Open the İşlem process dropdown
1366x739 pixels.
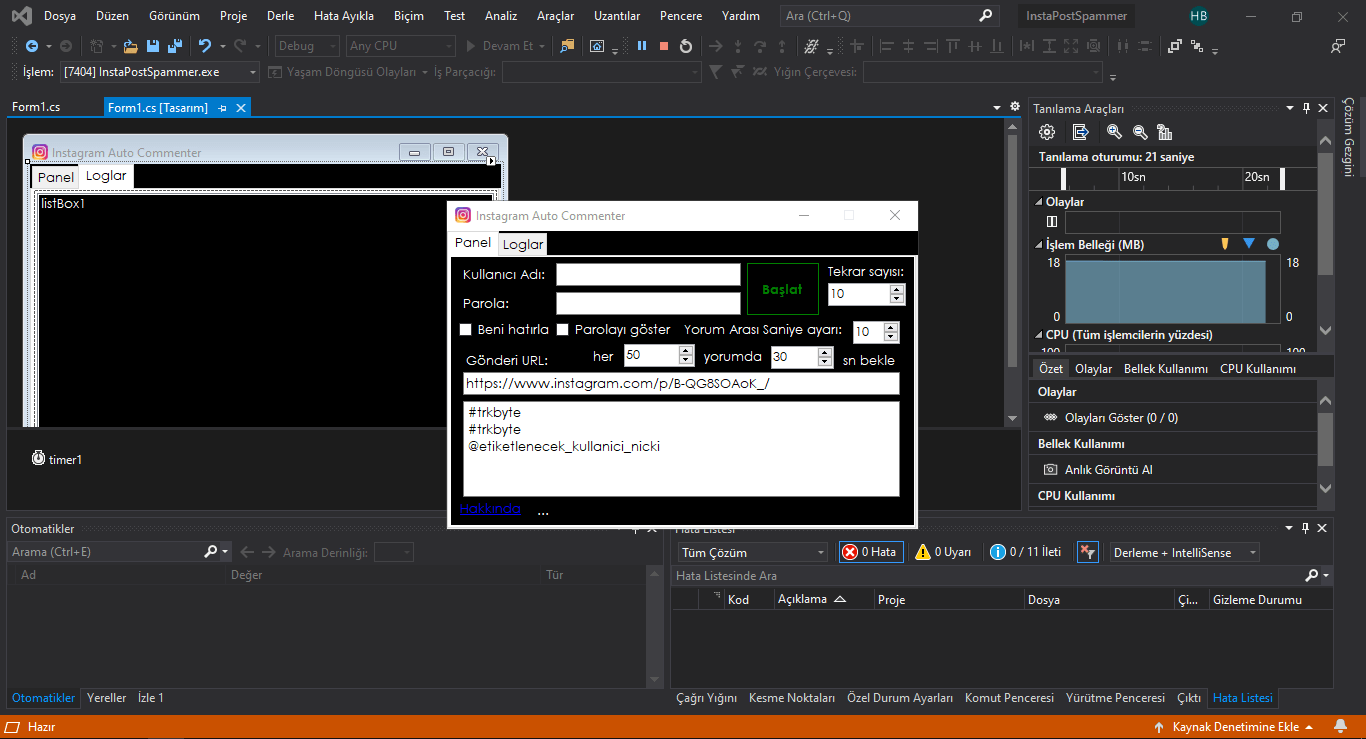(160, 72)
